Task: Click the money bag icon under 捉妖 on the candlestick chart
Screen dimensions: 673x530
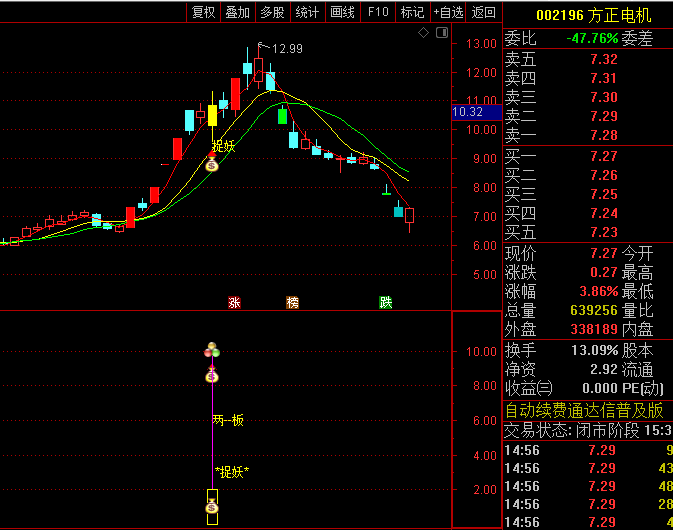Action: pyautogui.click(x=212, y=163)
